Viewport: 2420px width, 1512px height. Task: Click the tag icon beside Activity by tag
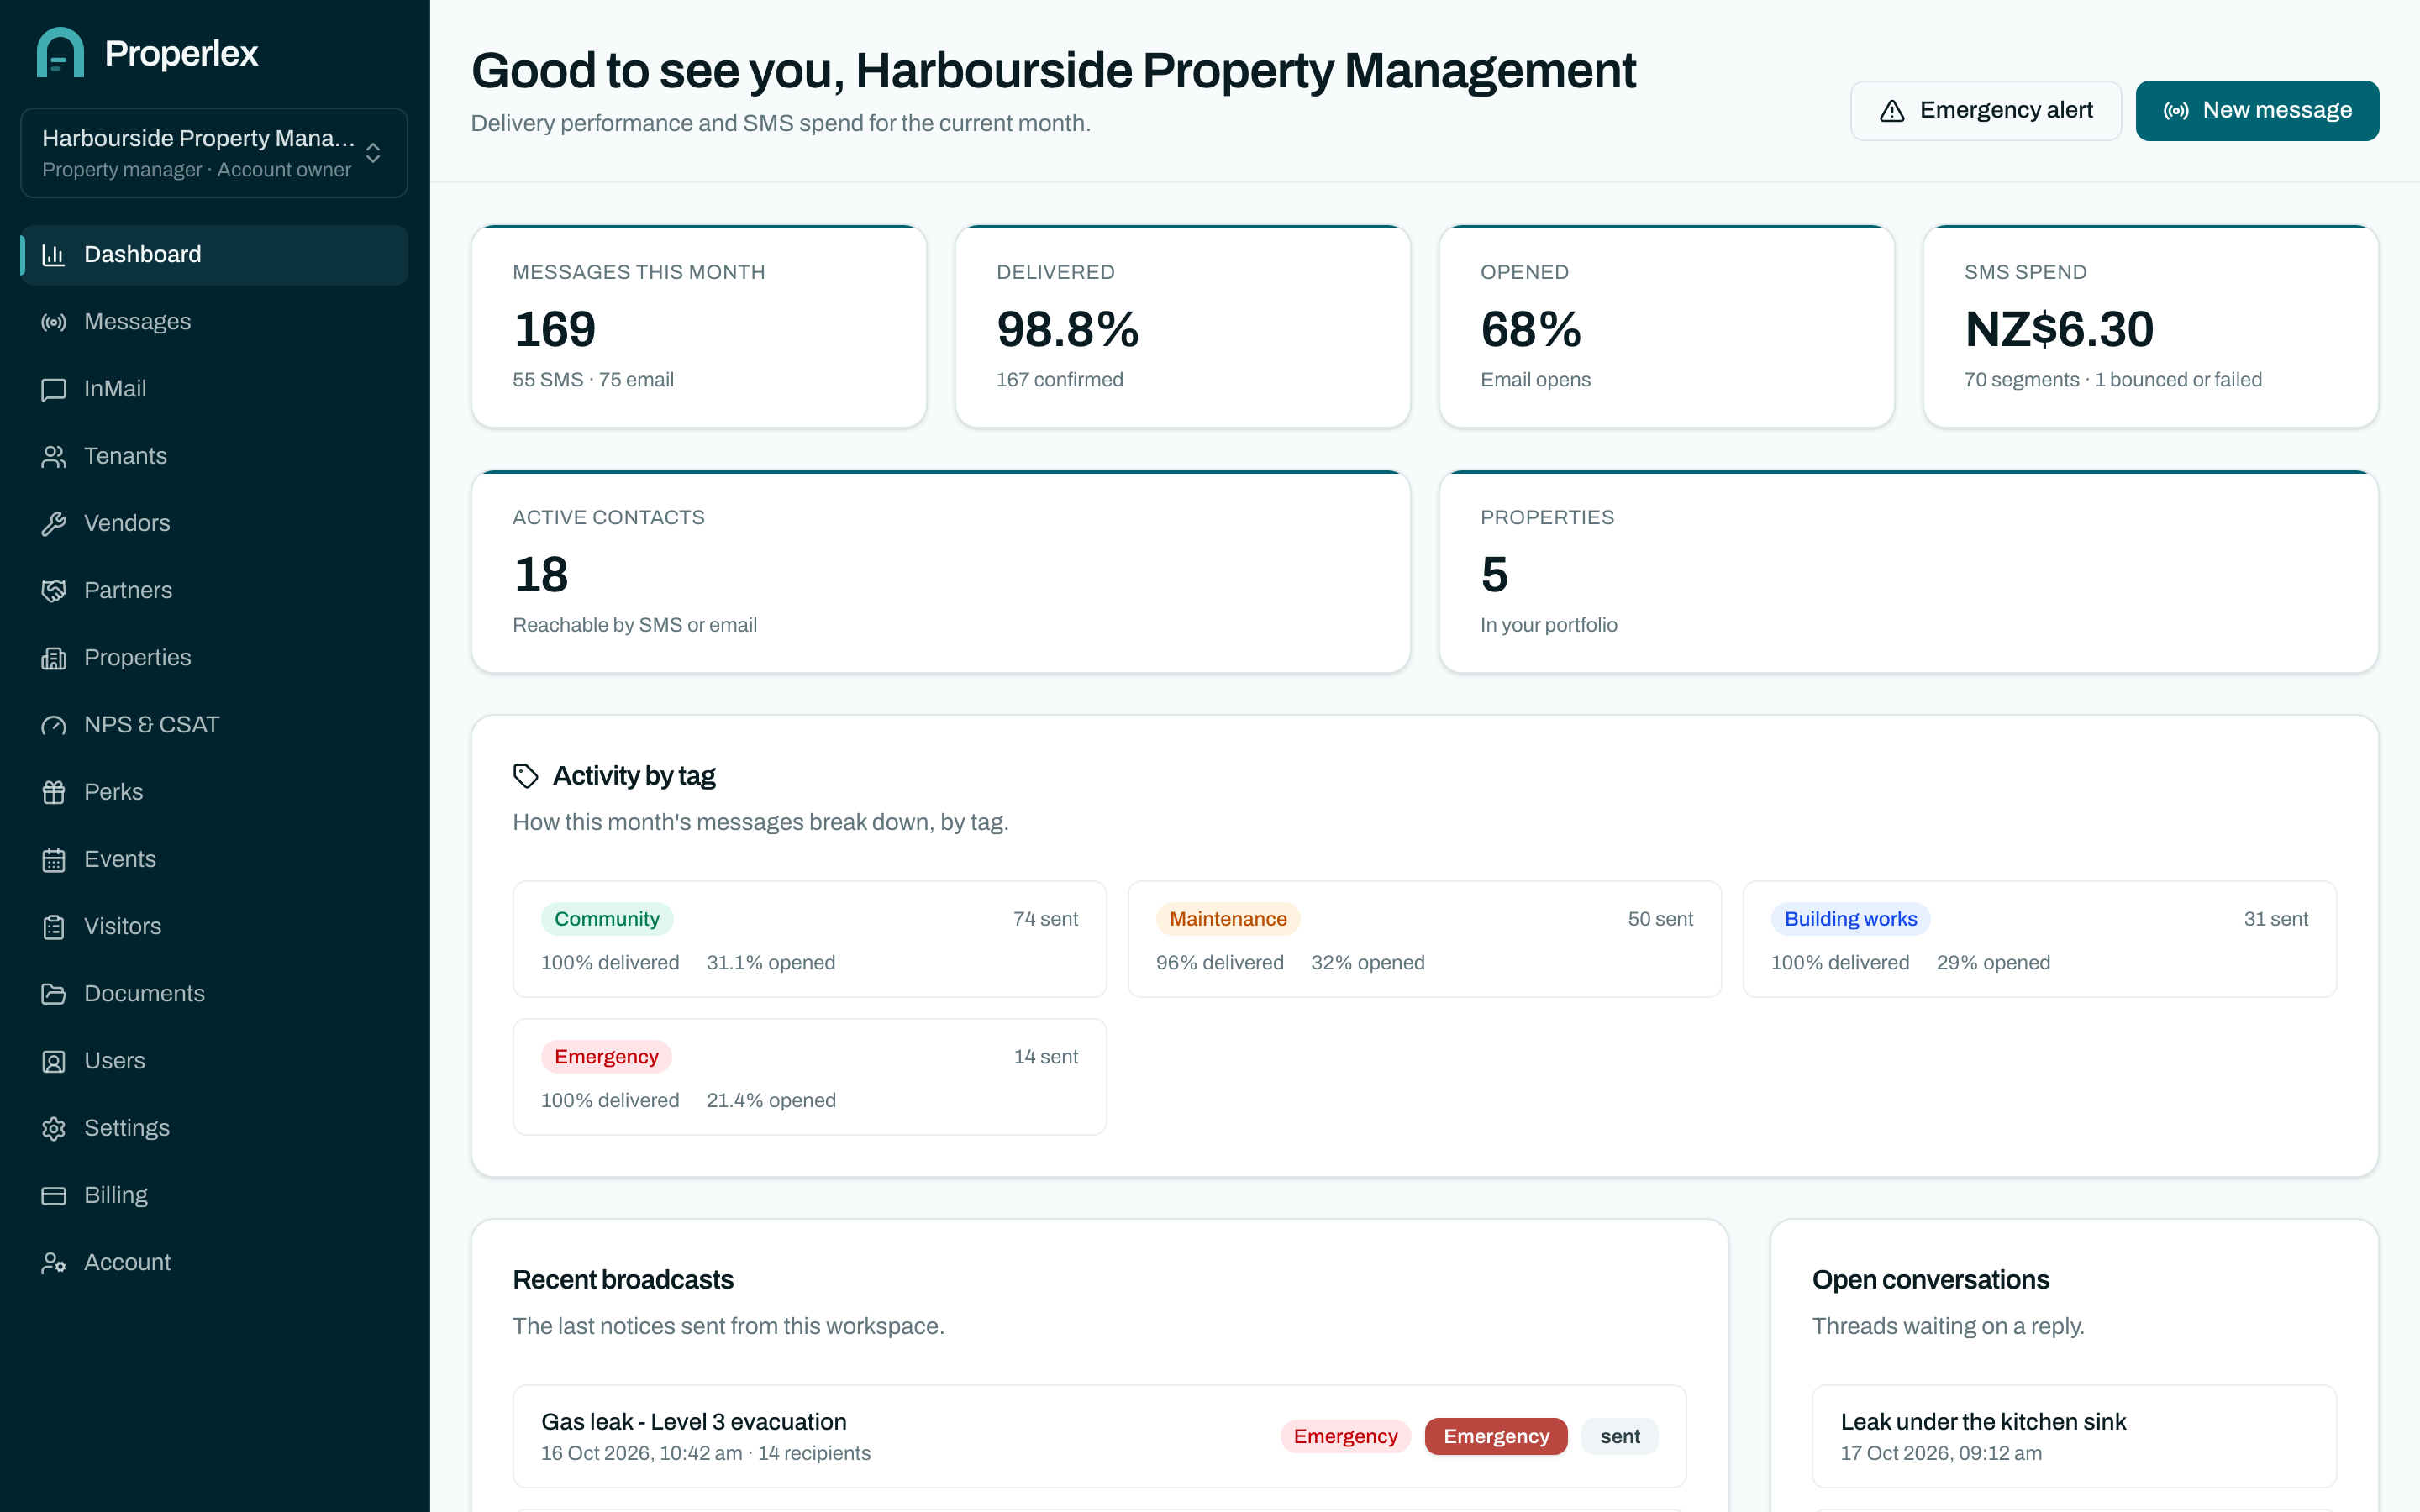(x=526, y=776)
